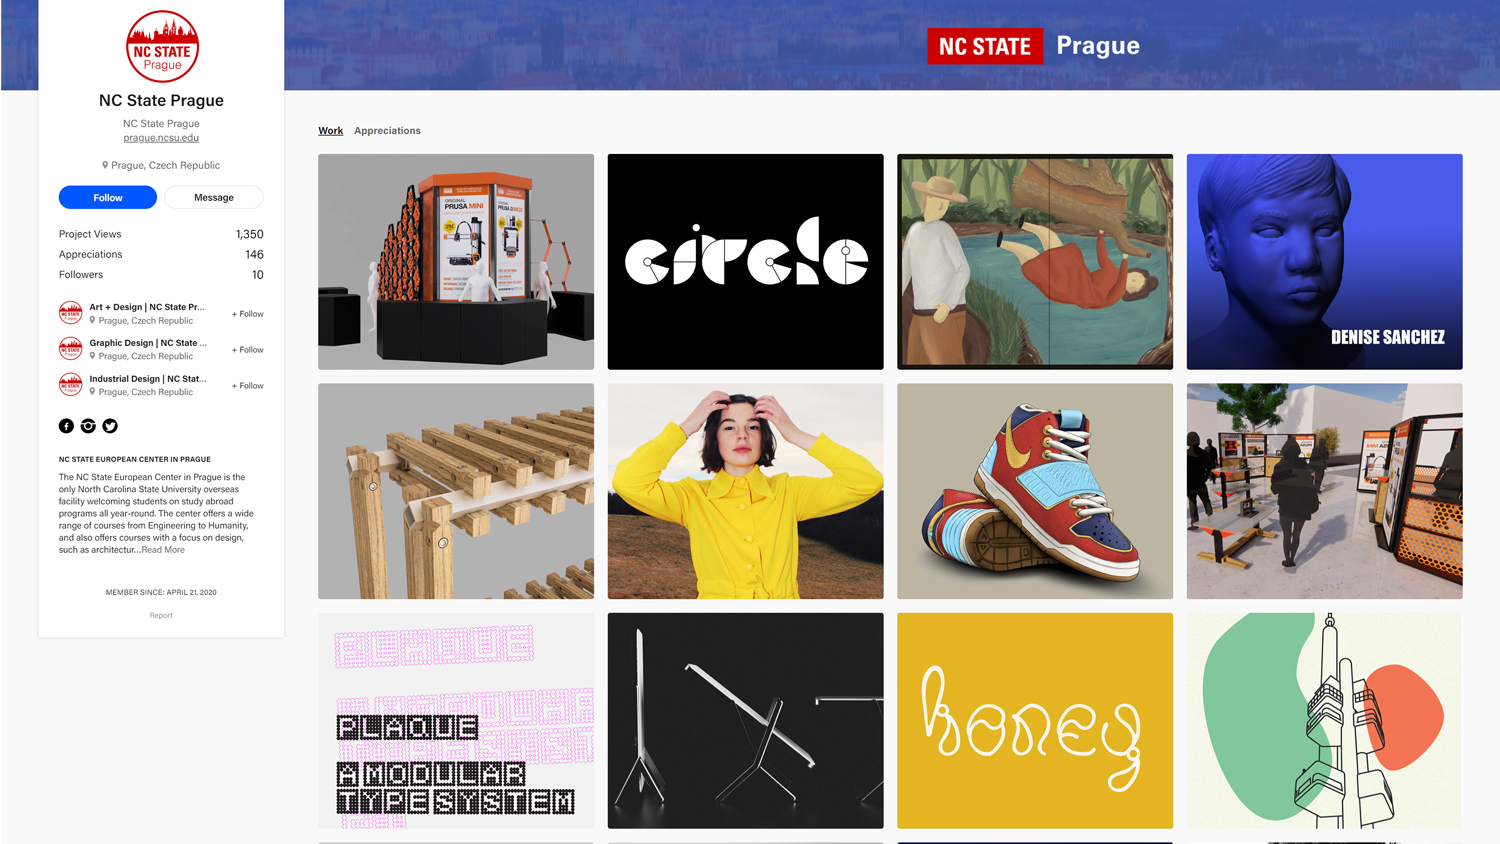Click the blue Follow button

(108, 198)
